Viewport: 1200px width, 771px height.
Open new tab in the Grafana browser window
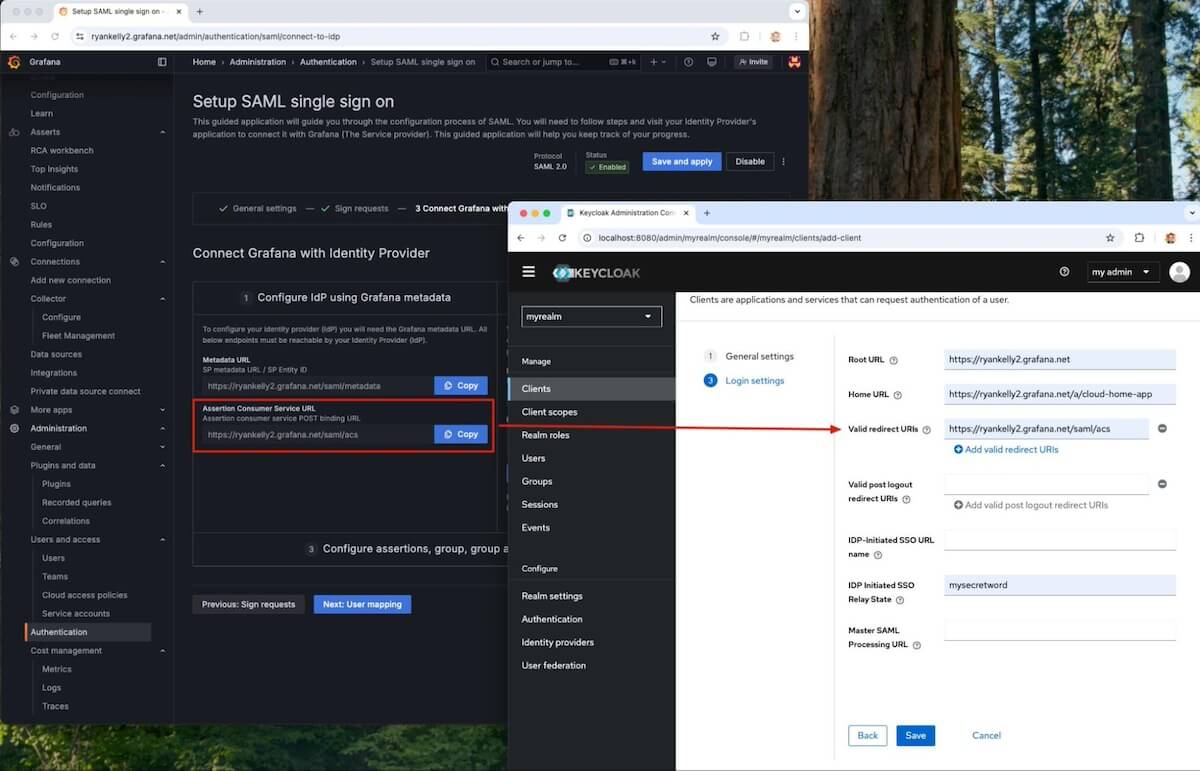(200, 11)
